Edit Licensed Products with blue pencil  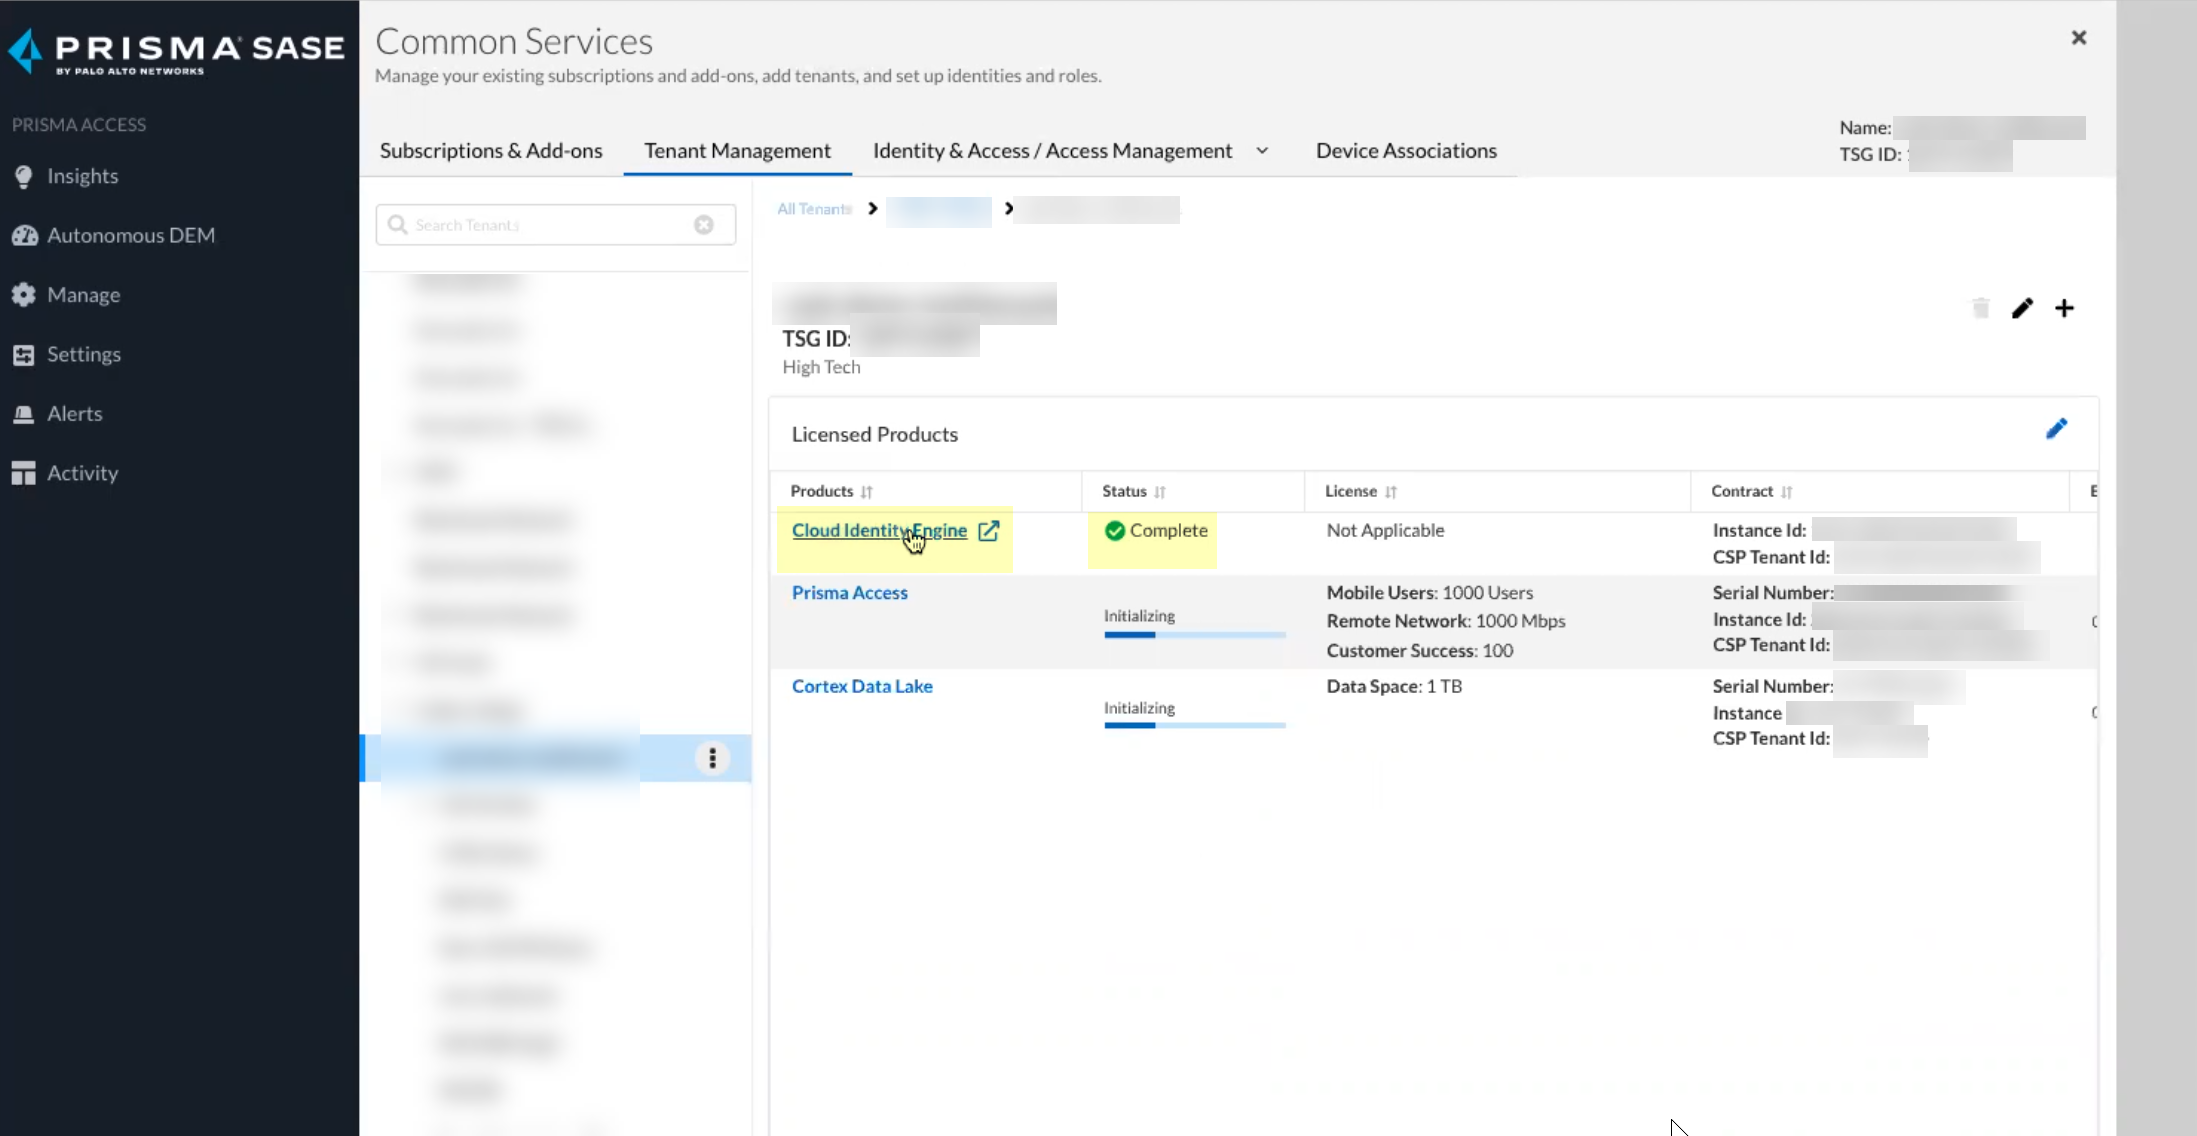pos(2056,429)
